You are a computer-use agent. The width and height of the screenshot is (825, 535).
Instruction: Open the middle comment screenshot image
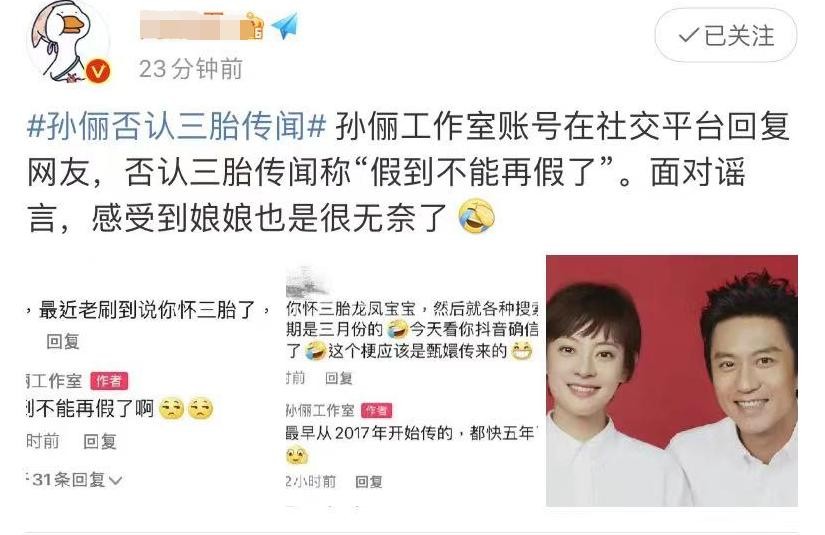pos(409,381)
